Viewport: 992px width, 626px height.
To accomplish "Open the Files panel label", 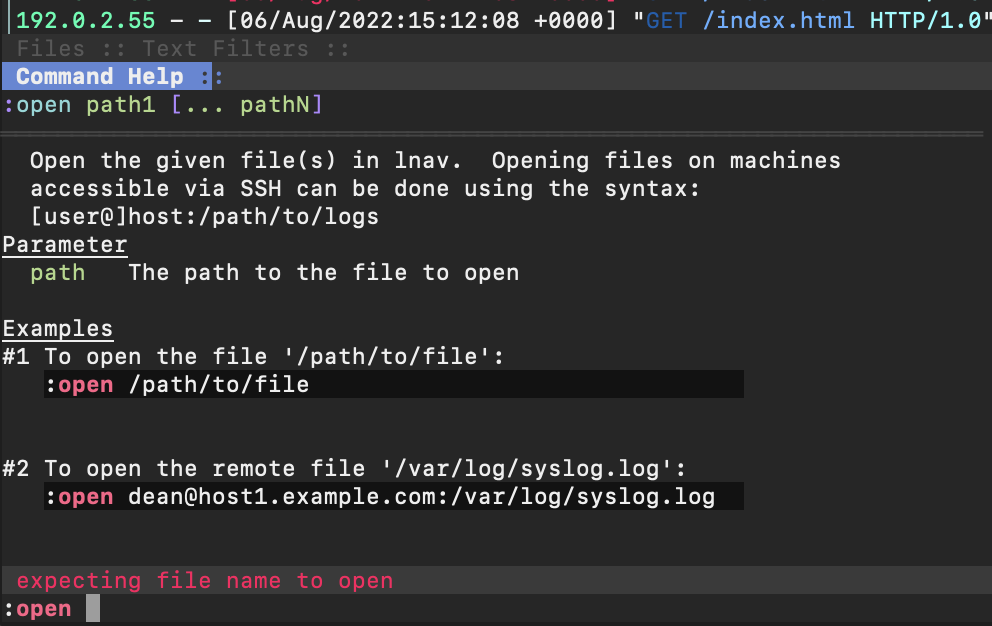I will 51,49.
